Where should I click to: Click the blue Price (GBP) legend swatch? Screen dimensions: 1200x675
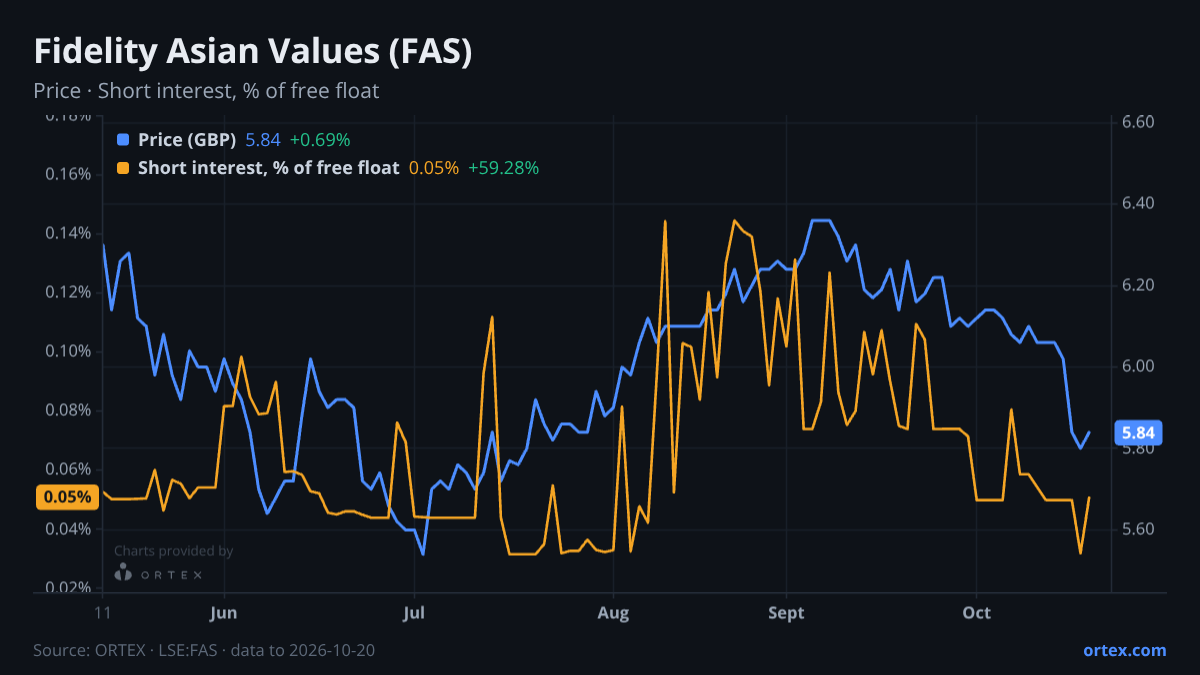coord(124,140)
